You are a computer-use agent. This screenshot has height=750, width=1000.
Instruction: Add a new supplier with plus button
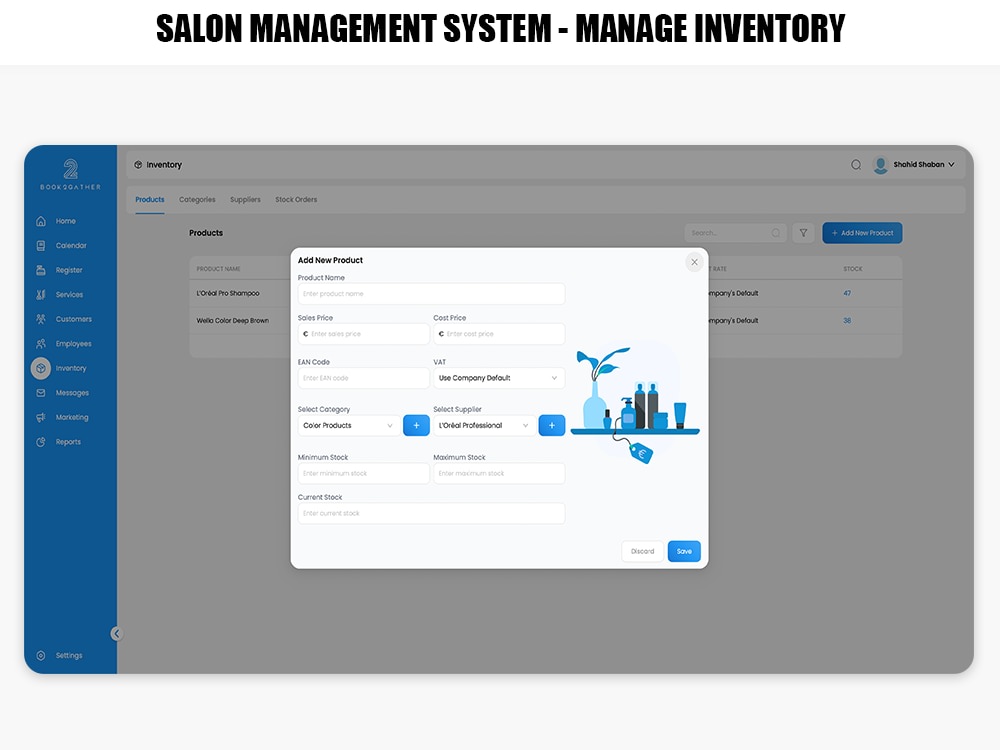[552, 425]
